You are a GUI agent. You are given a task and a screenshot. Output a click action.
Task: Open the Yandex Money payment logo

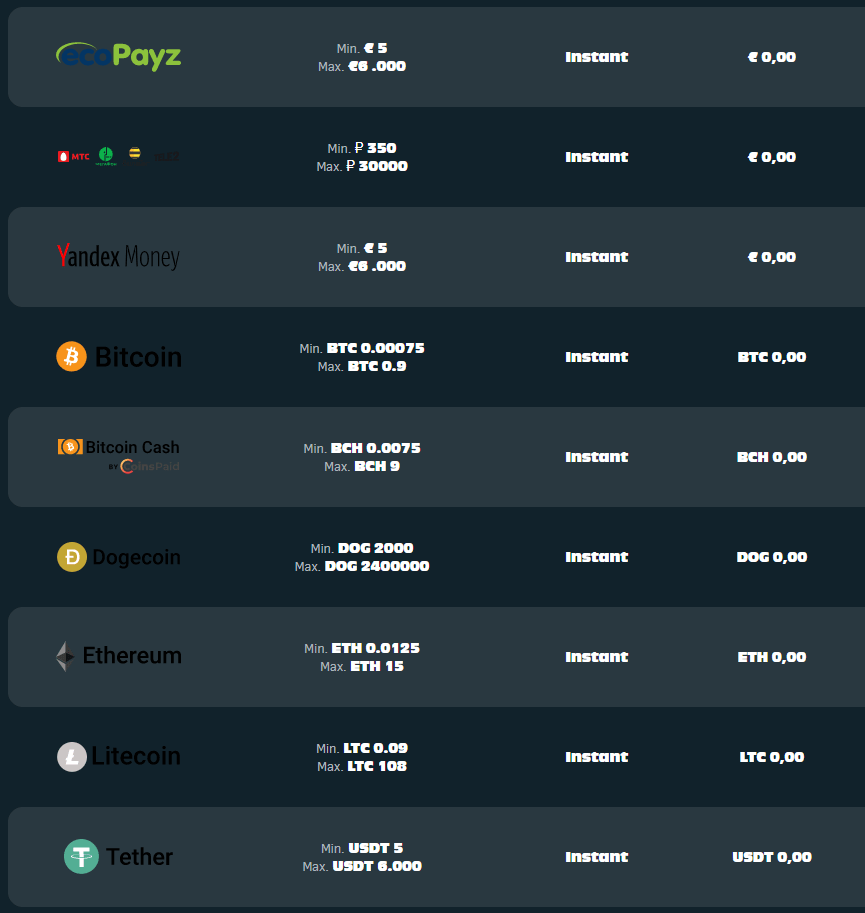point(118,257)
